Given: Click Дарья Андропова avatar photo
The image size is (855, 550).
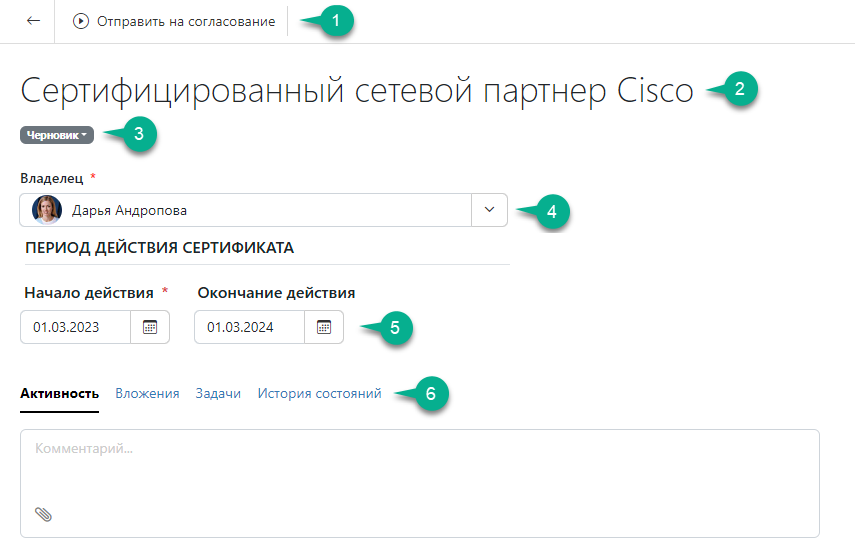Looking at the screenshot, I should click(46, 210).
